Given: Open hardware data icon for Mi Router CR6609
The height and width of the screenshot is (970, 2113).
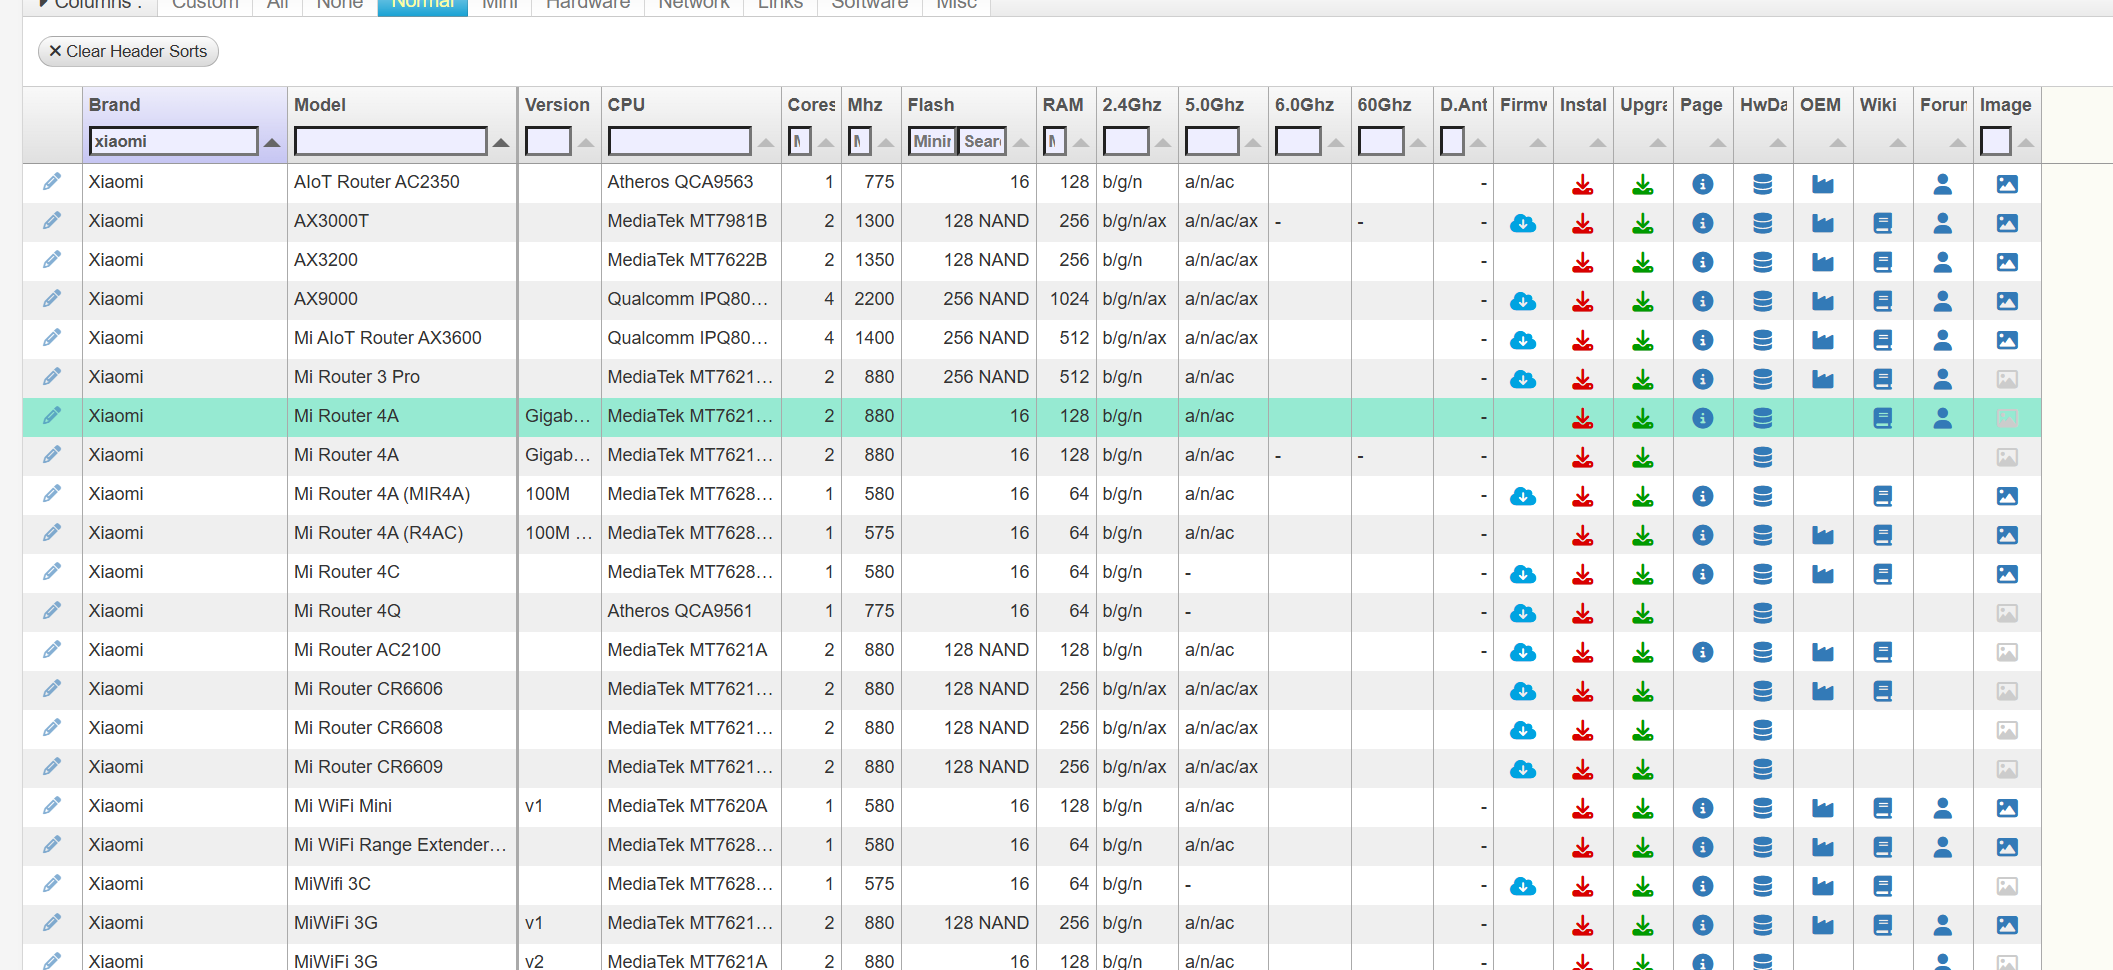Looking at the screenshot, I should point(1763,769).
